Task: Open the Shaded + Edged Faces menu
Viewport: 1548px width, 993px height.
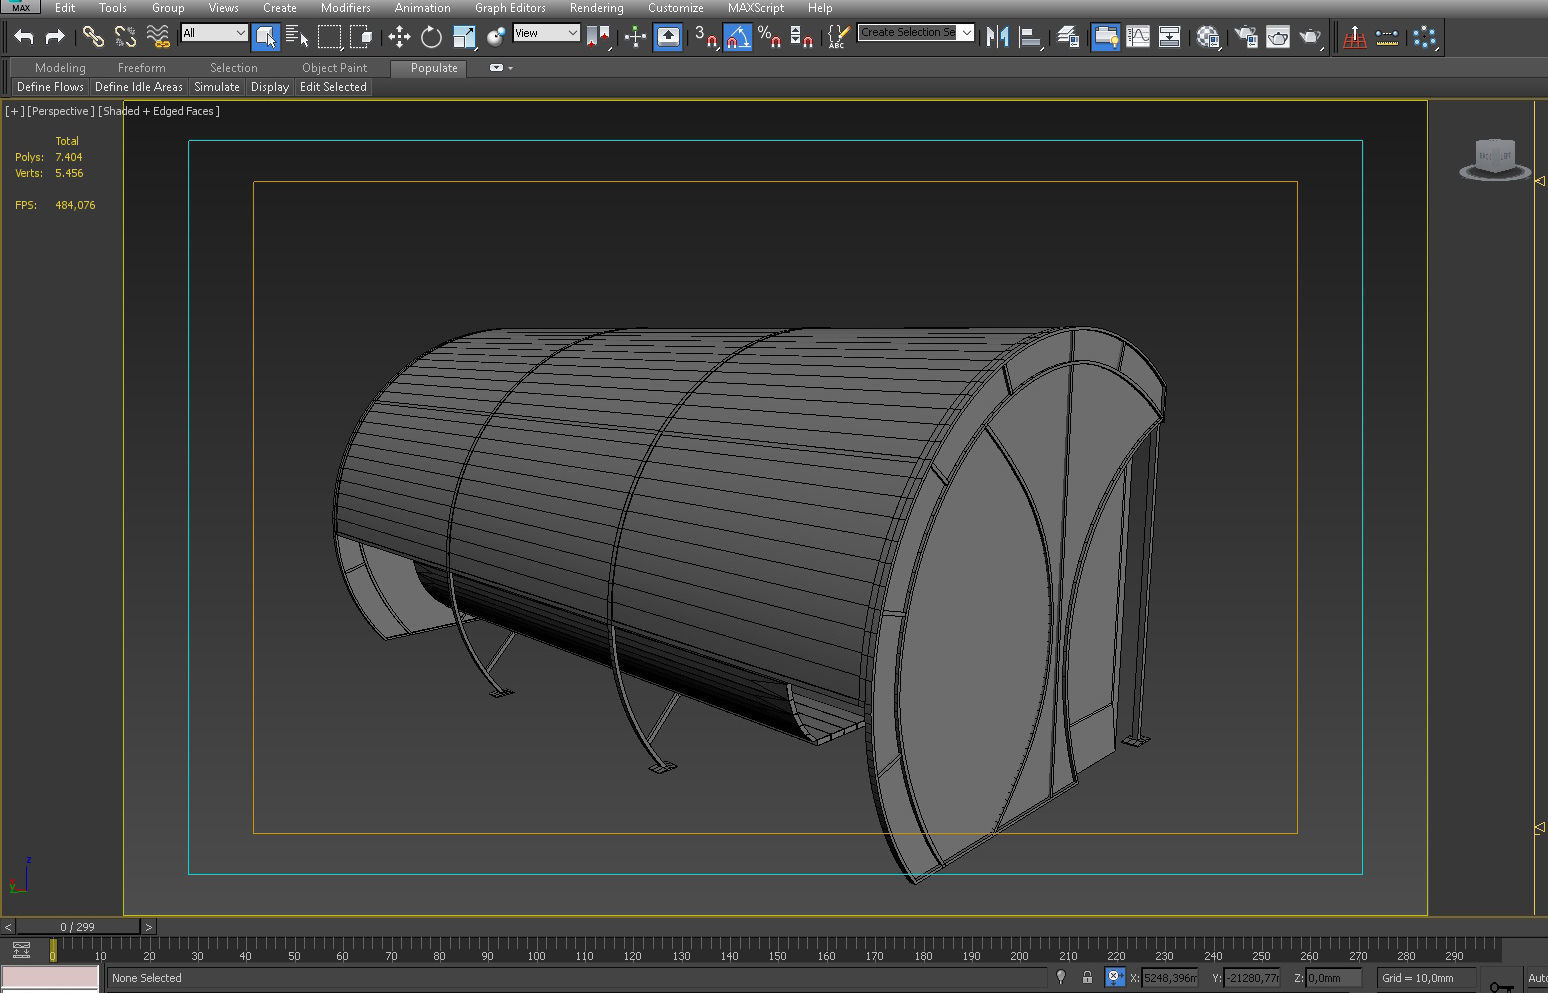Action: [x=159, y=111]
